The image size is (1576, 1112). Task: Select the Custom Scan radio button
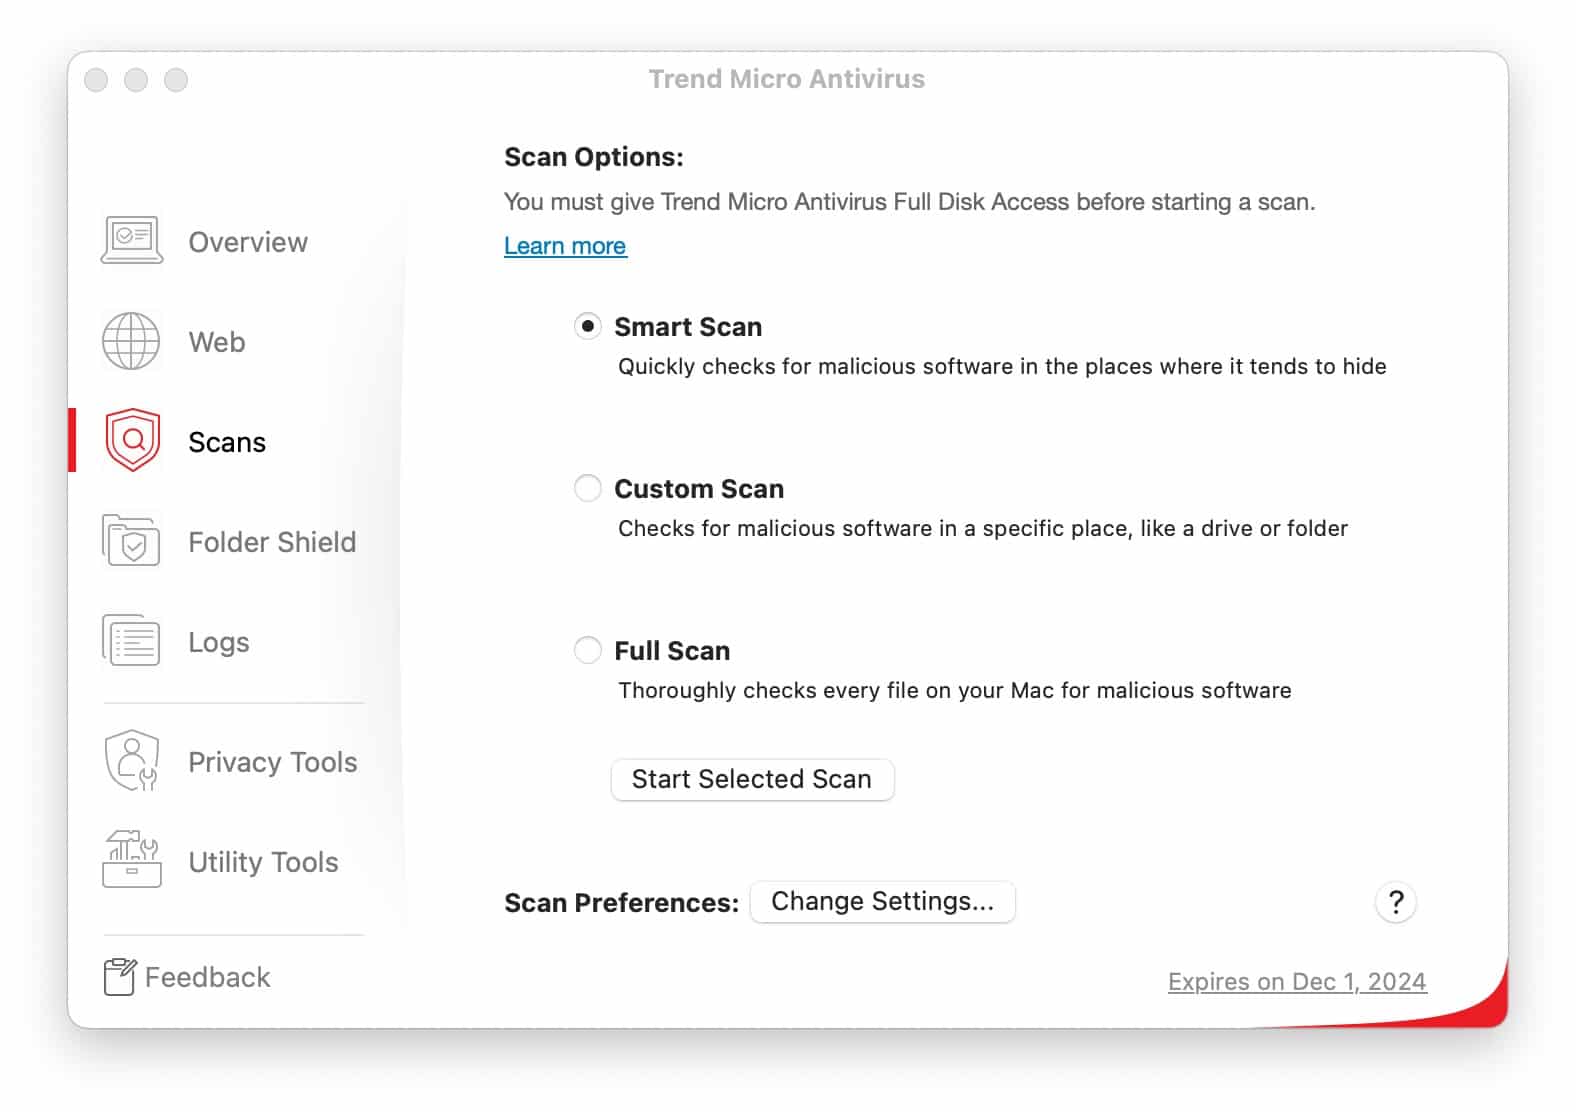[588, 488]
